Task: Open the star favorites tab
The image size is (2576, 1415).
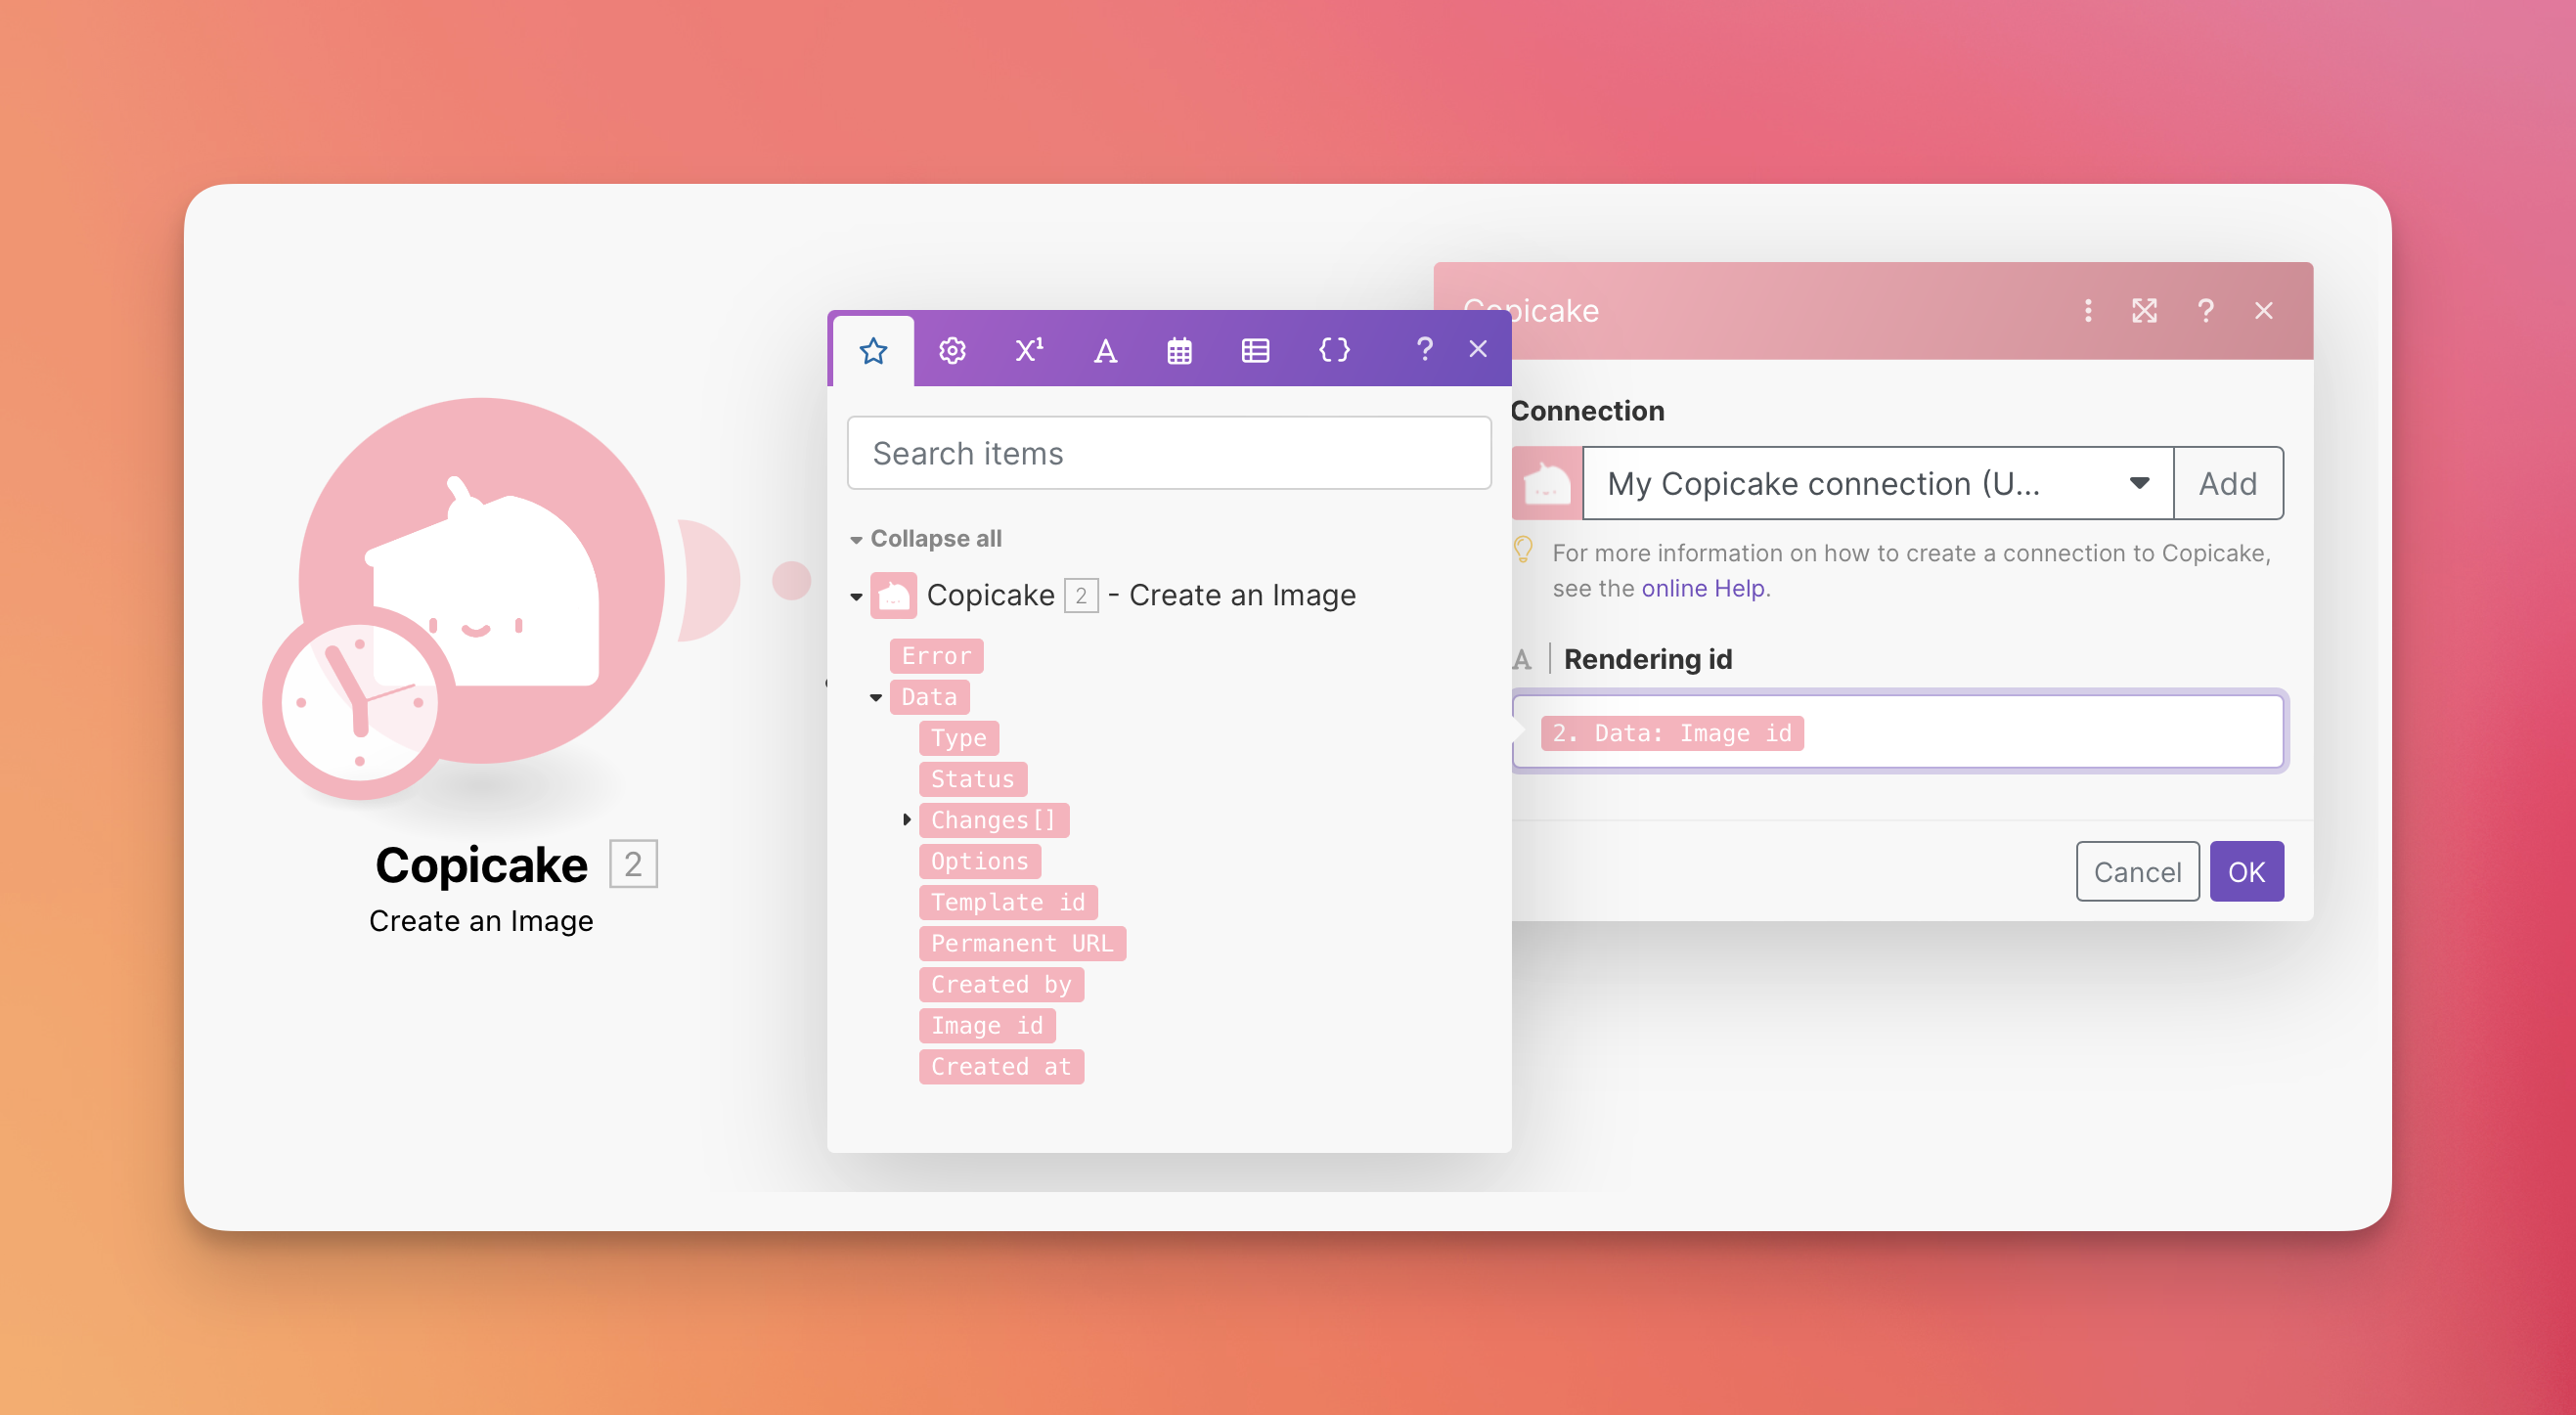Action: [873, 350]
